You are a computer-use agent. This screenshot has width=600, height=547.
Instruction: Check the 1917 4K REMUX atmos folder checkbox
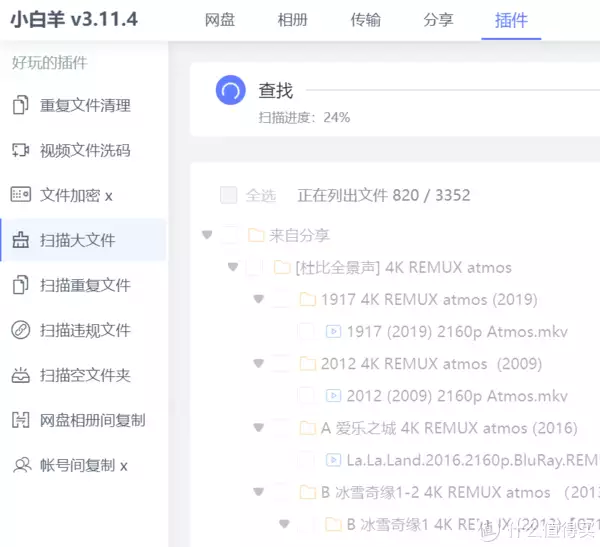tap(280, 299)
